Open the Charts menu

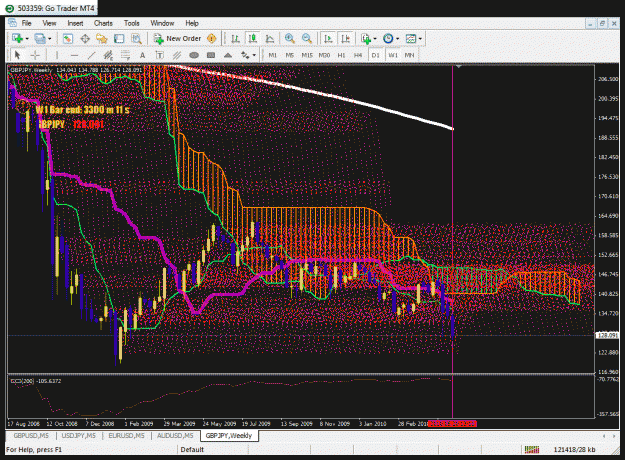tap(103, 23)
